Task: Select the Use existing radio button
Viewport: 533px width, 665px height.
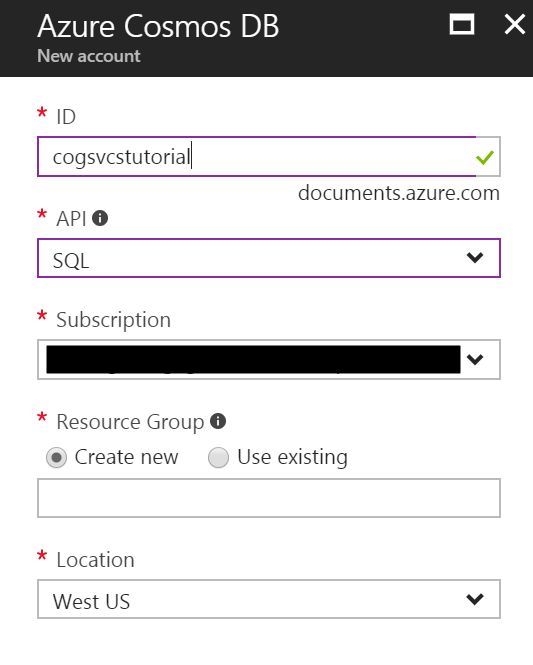Action: click(218, 458)
